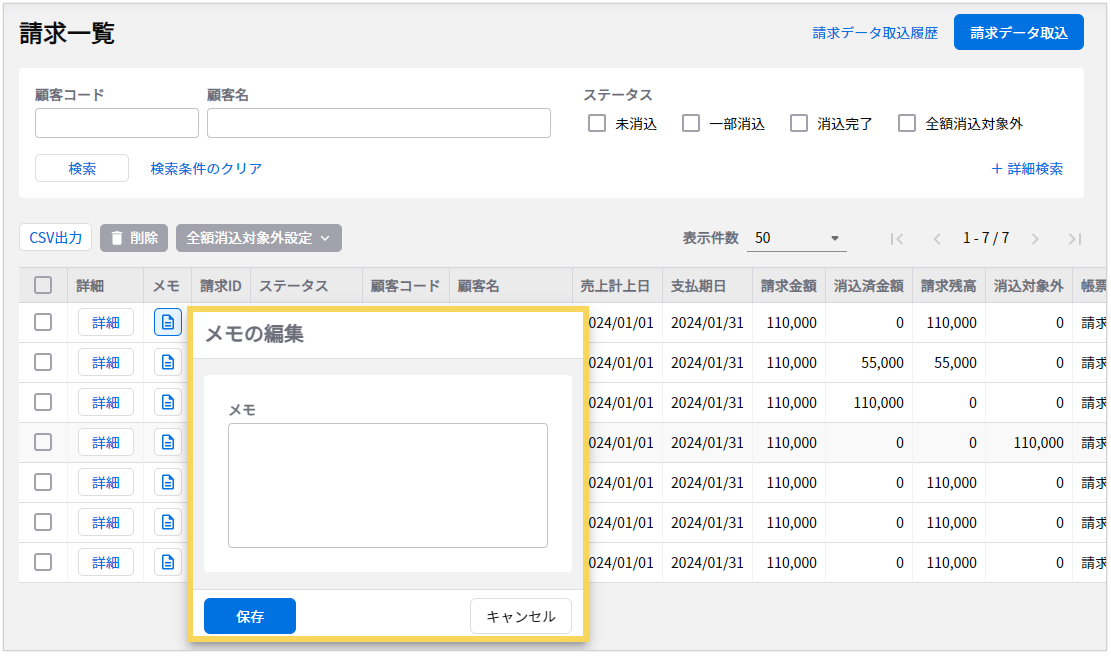Check the 未消込 status checkbox
This screenshot has height=656, width=1111.
click(x=597, y=124)
